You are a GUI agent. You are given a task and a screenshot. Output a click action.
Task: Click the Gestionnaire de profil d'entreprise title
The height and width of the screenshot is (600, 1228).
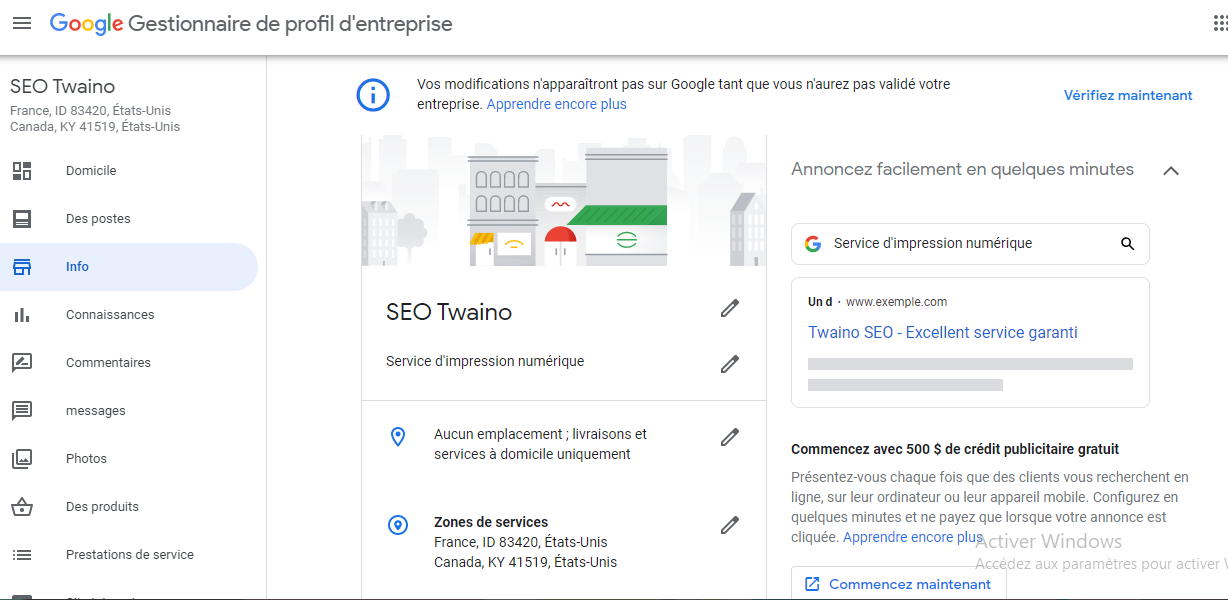[x=291, y=24]
